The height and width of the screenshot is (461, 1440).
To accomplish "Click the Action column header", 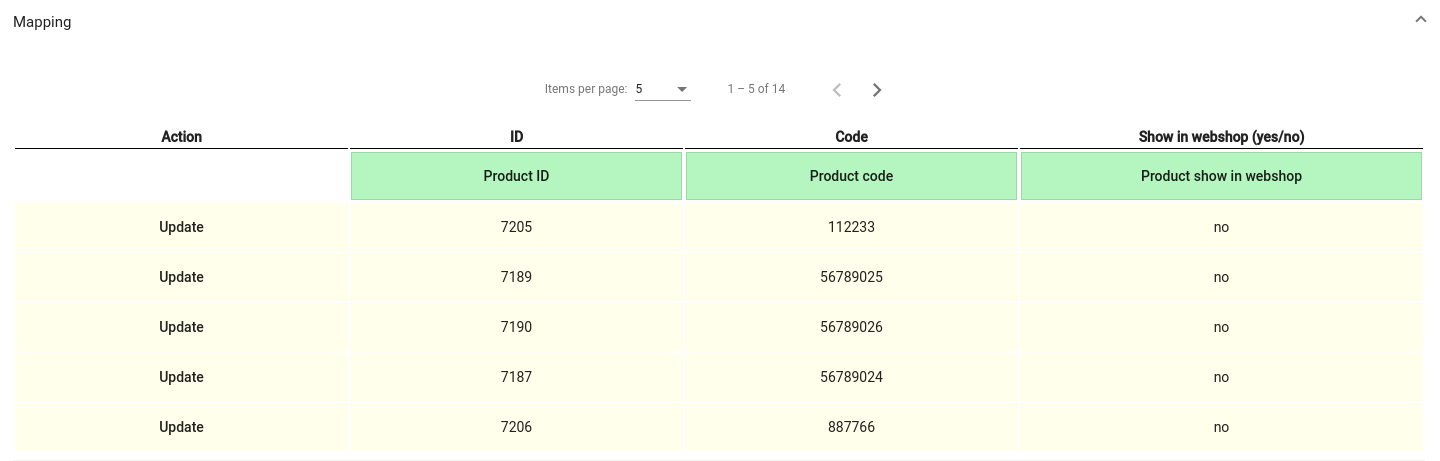I will click(181, 137).
